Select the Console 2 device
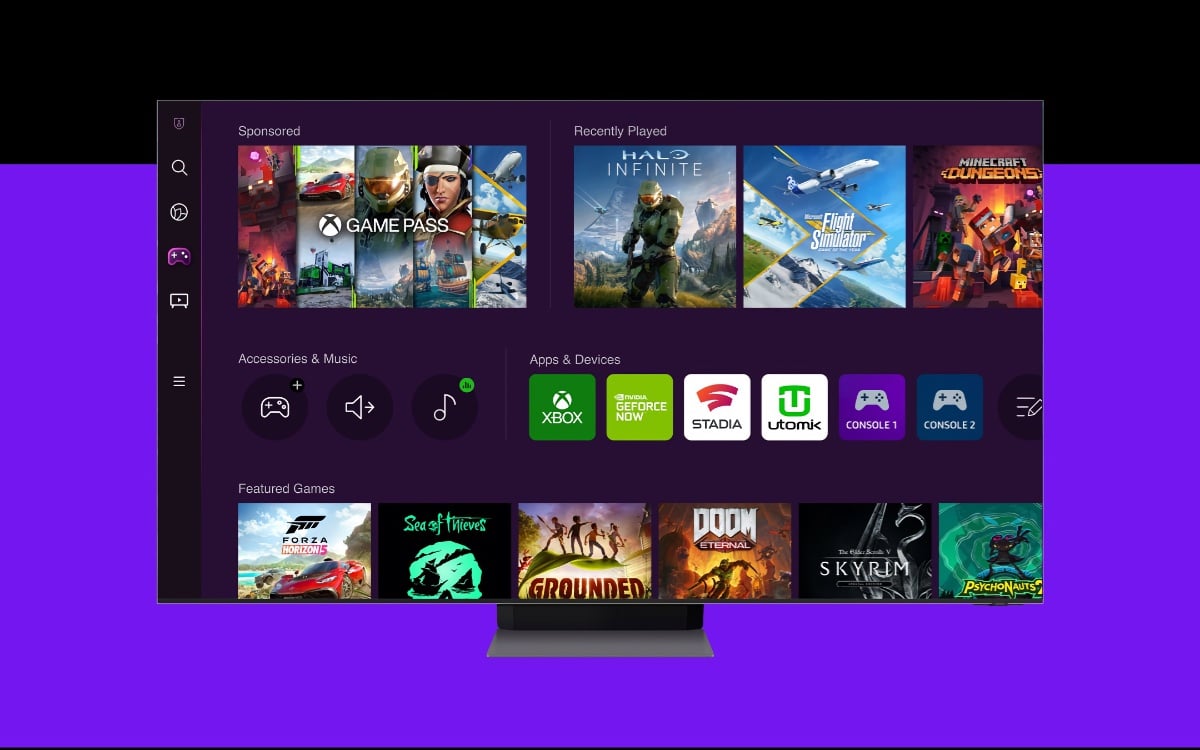 (x=949, y=407)
